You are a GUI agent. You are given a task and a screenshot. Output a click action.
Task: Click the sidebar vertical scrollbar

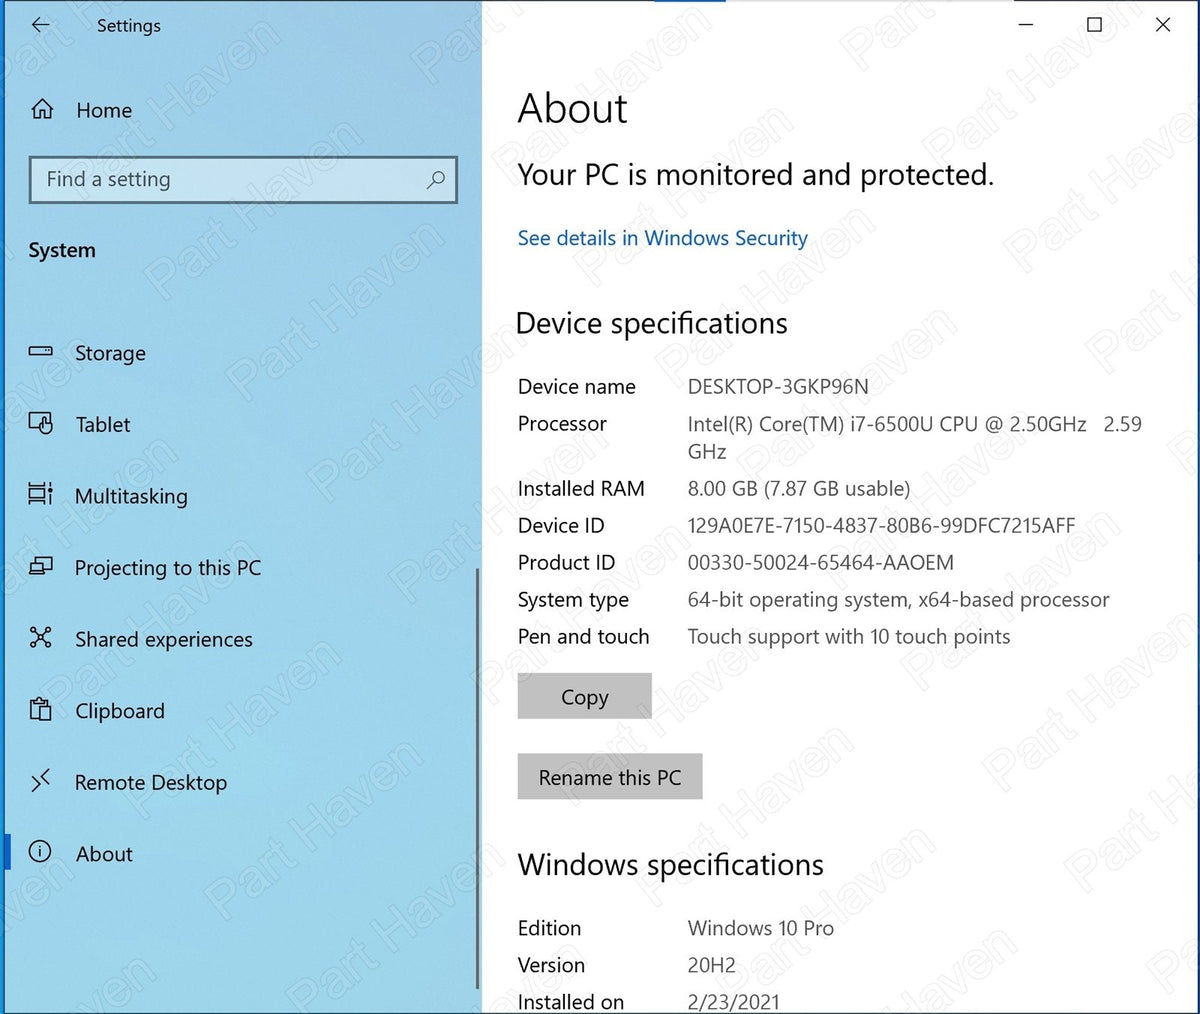477,777
